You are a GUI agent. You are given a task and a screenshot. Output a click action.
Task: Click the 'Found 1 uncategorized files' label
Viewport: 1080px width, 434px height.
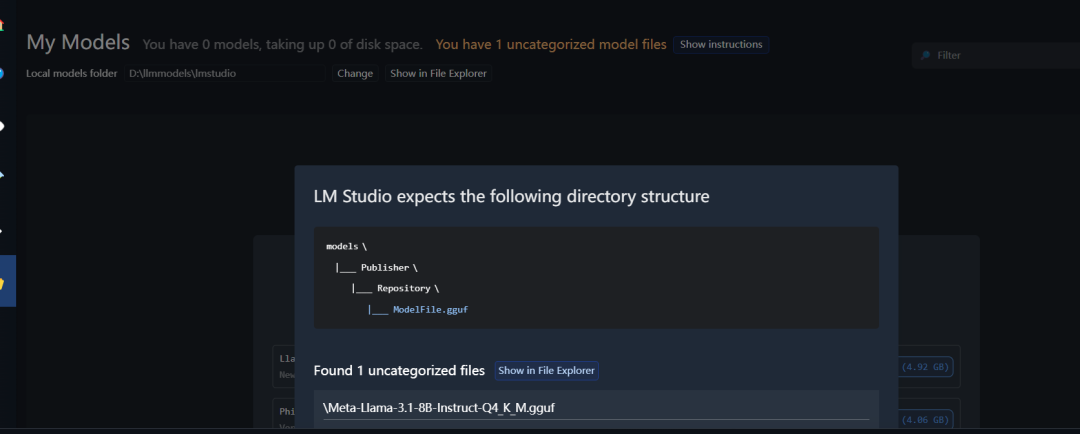399,371
